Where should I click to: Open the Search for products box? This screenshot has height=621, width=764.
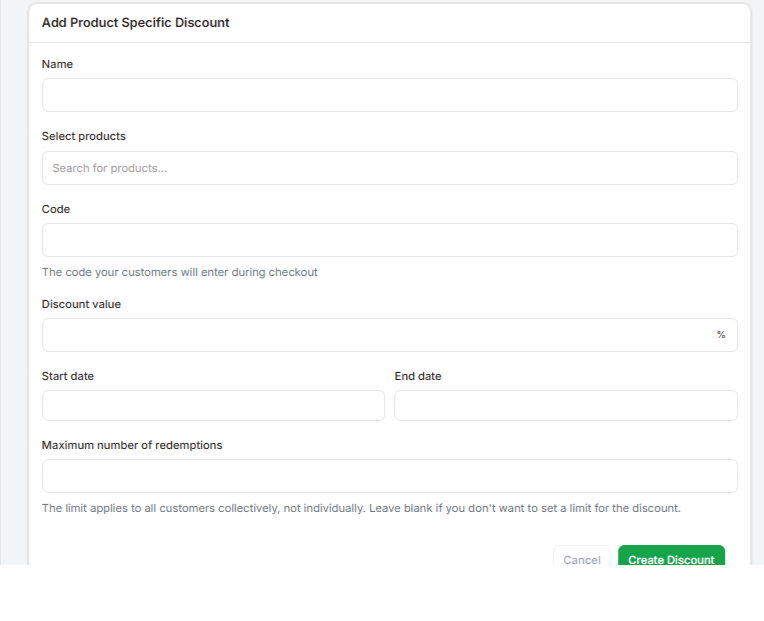pos(389,168)
